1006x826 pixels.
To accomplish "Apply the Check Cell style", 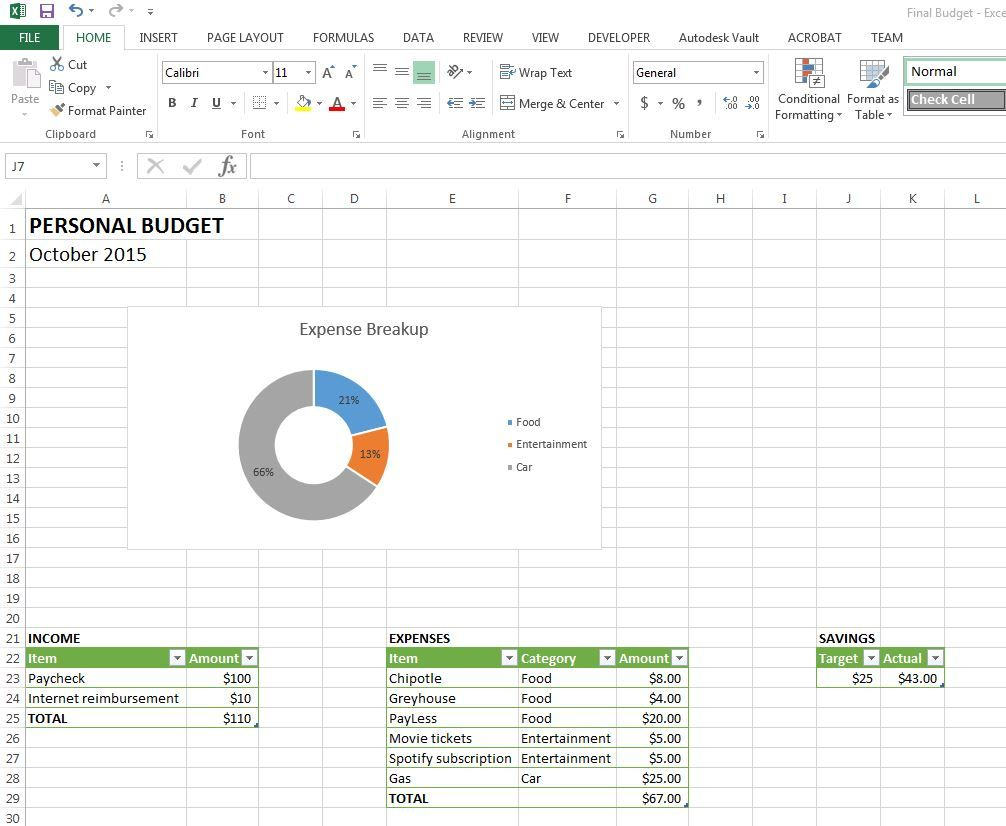I will (955, 99).
